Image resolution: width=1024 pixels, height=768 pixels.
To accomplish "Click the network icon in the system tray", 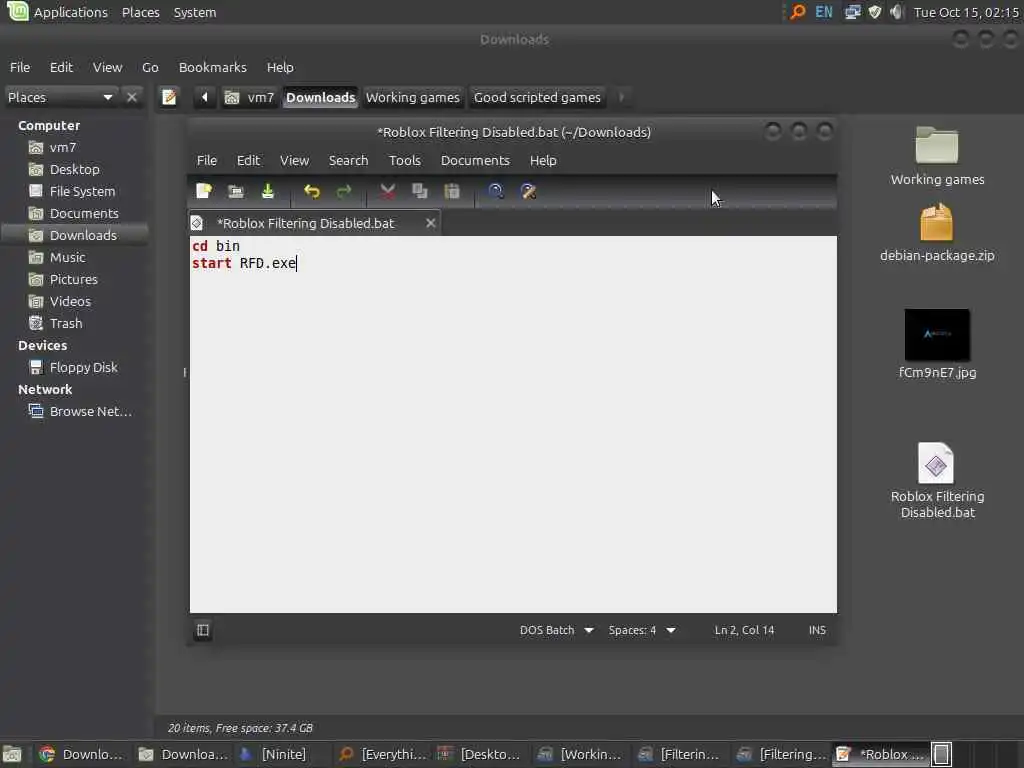I will [852, 12].
